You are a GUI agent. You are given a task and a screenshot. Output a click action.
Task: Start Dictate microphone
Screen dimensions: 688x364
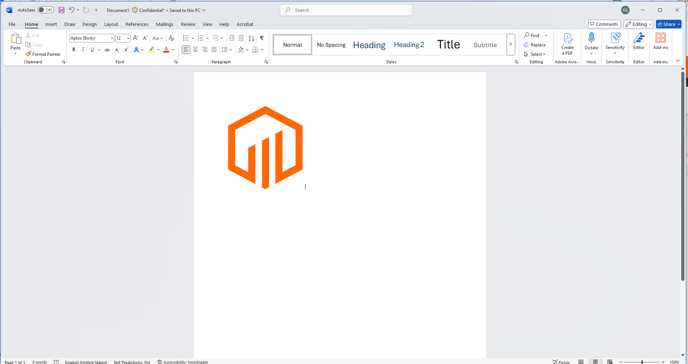point(591,42)
